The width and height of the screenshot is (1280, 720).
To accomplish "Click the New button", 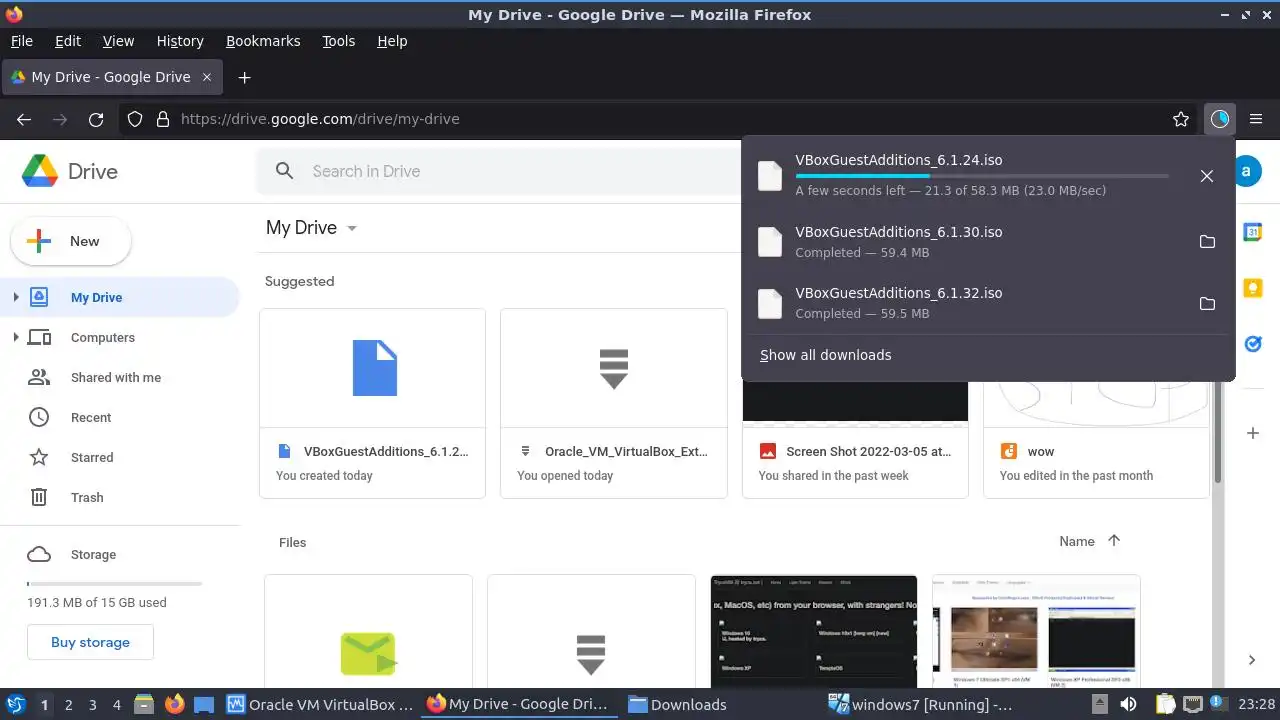I will point(70,241).
